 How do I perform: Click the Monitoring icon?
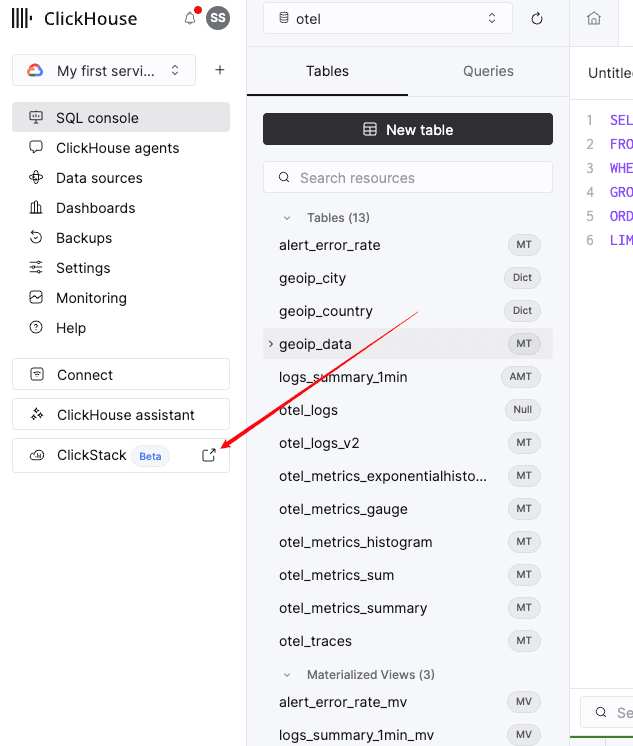(x=36, y=297)
